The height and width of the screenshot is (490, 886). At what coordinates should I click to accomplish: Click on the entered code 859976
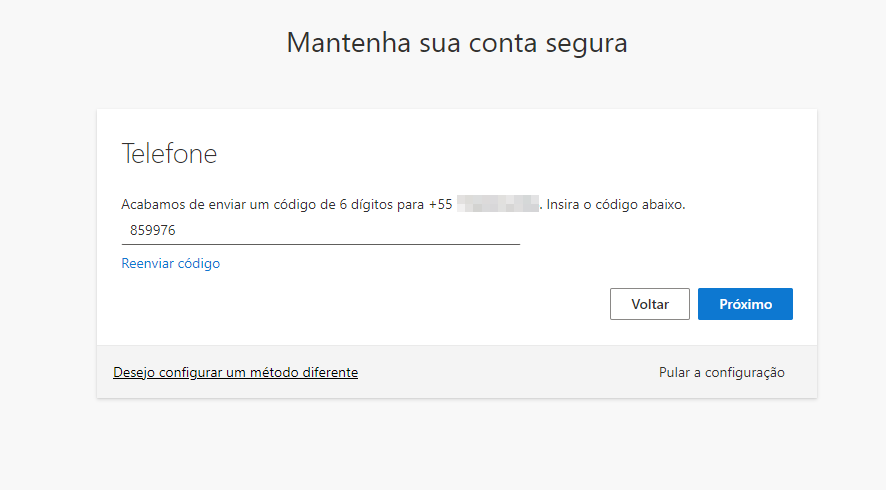(x=152, y=230)
